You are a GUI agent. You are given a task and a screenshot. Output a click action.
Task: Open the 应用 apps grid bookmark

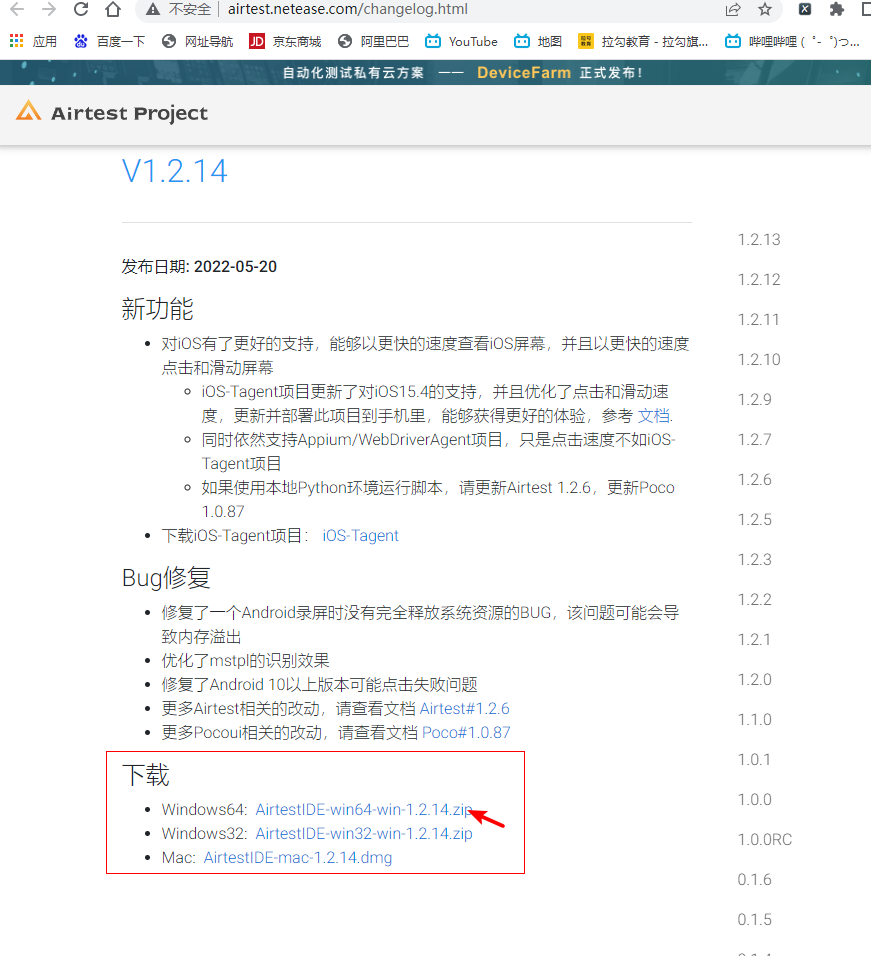click(x=34, y=41)
